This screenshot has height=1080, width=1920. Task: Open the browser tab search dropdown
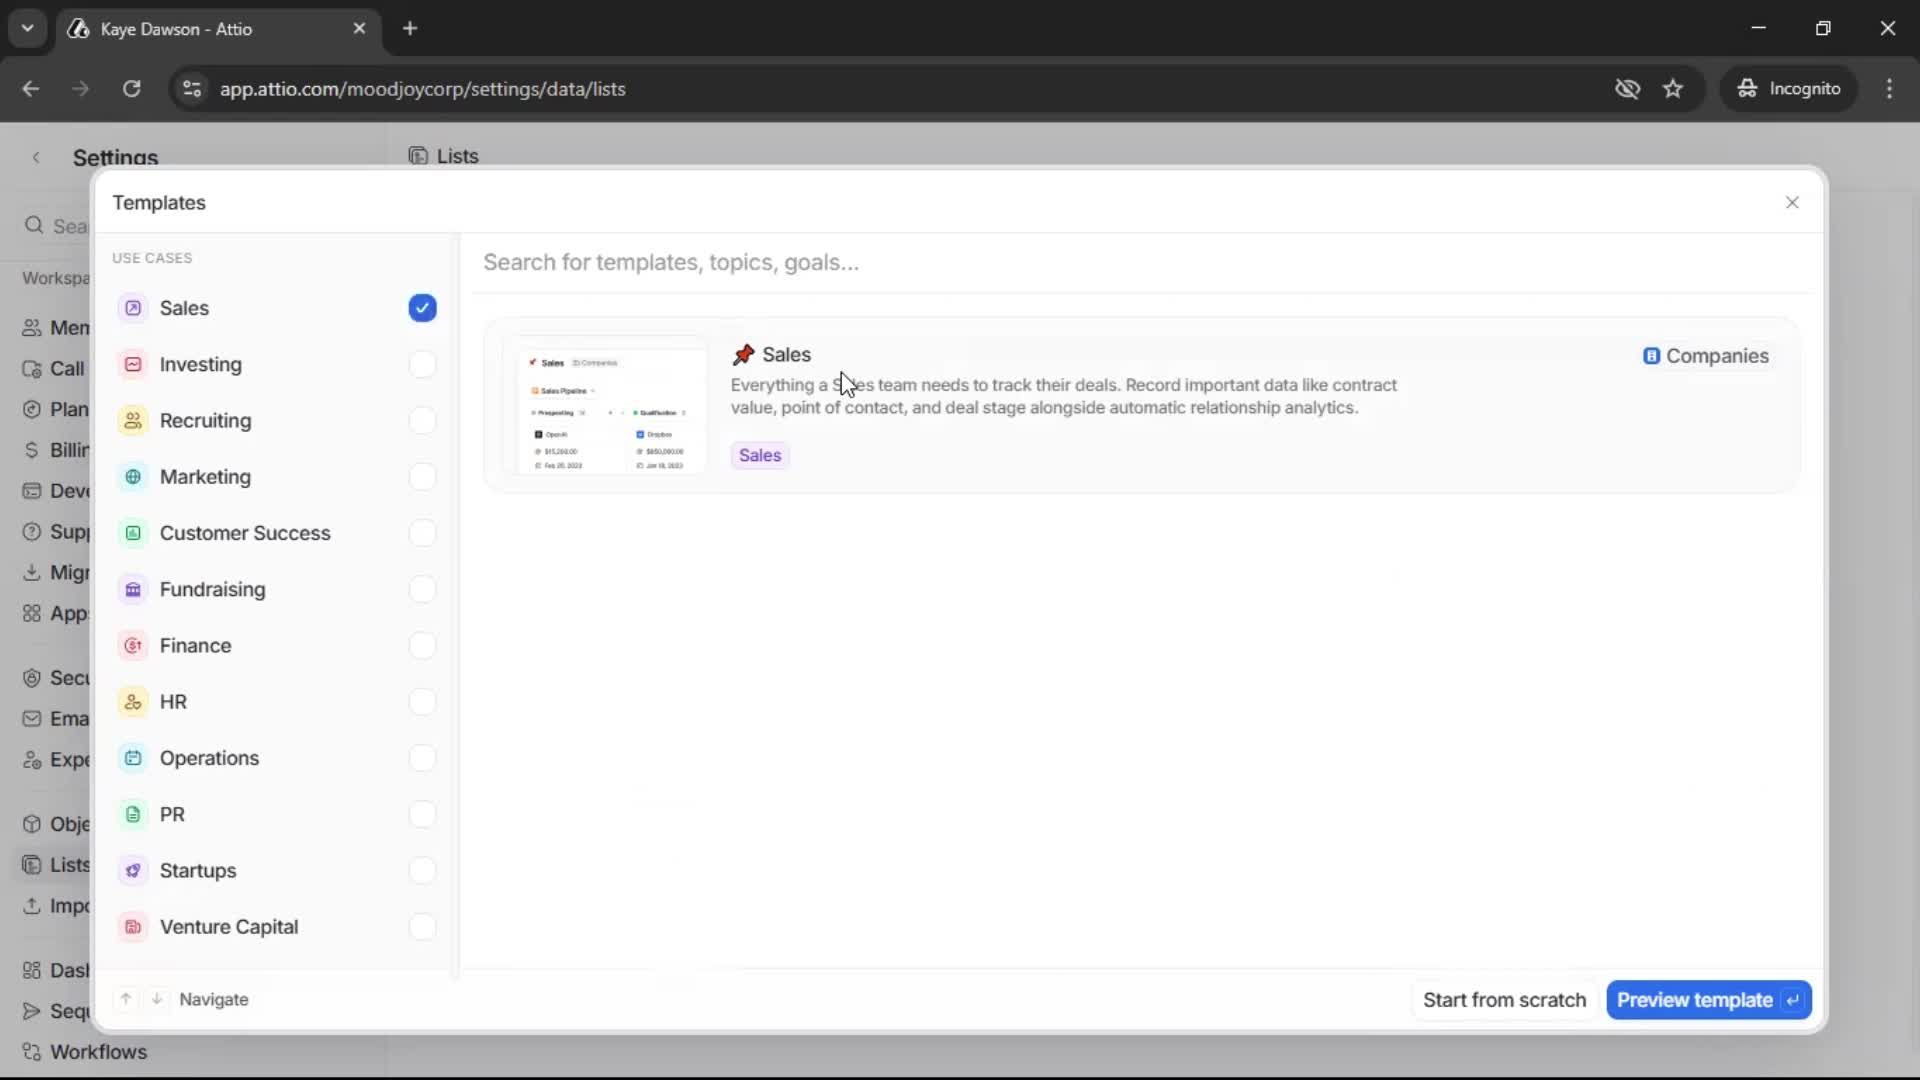click(x=27, y=28)
